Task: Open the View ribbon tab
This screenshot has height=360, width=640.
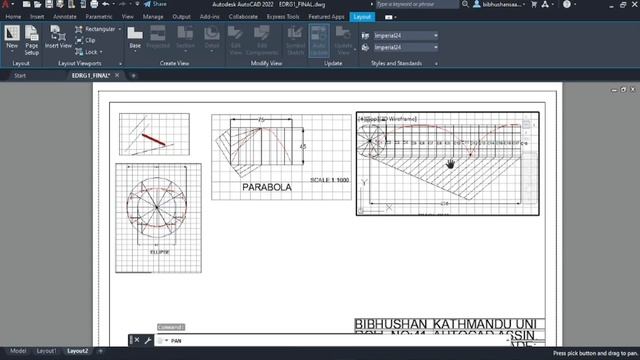Action: click(127, 17)
